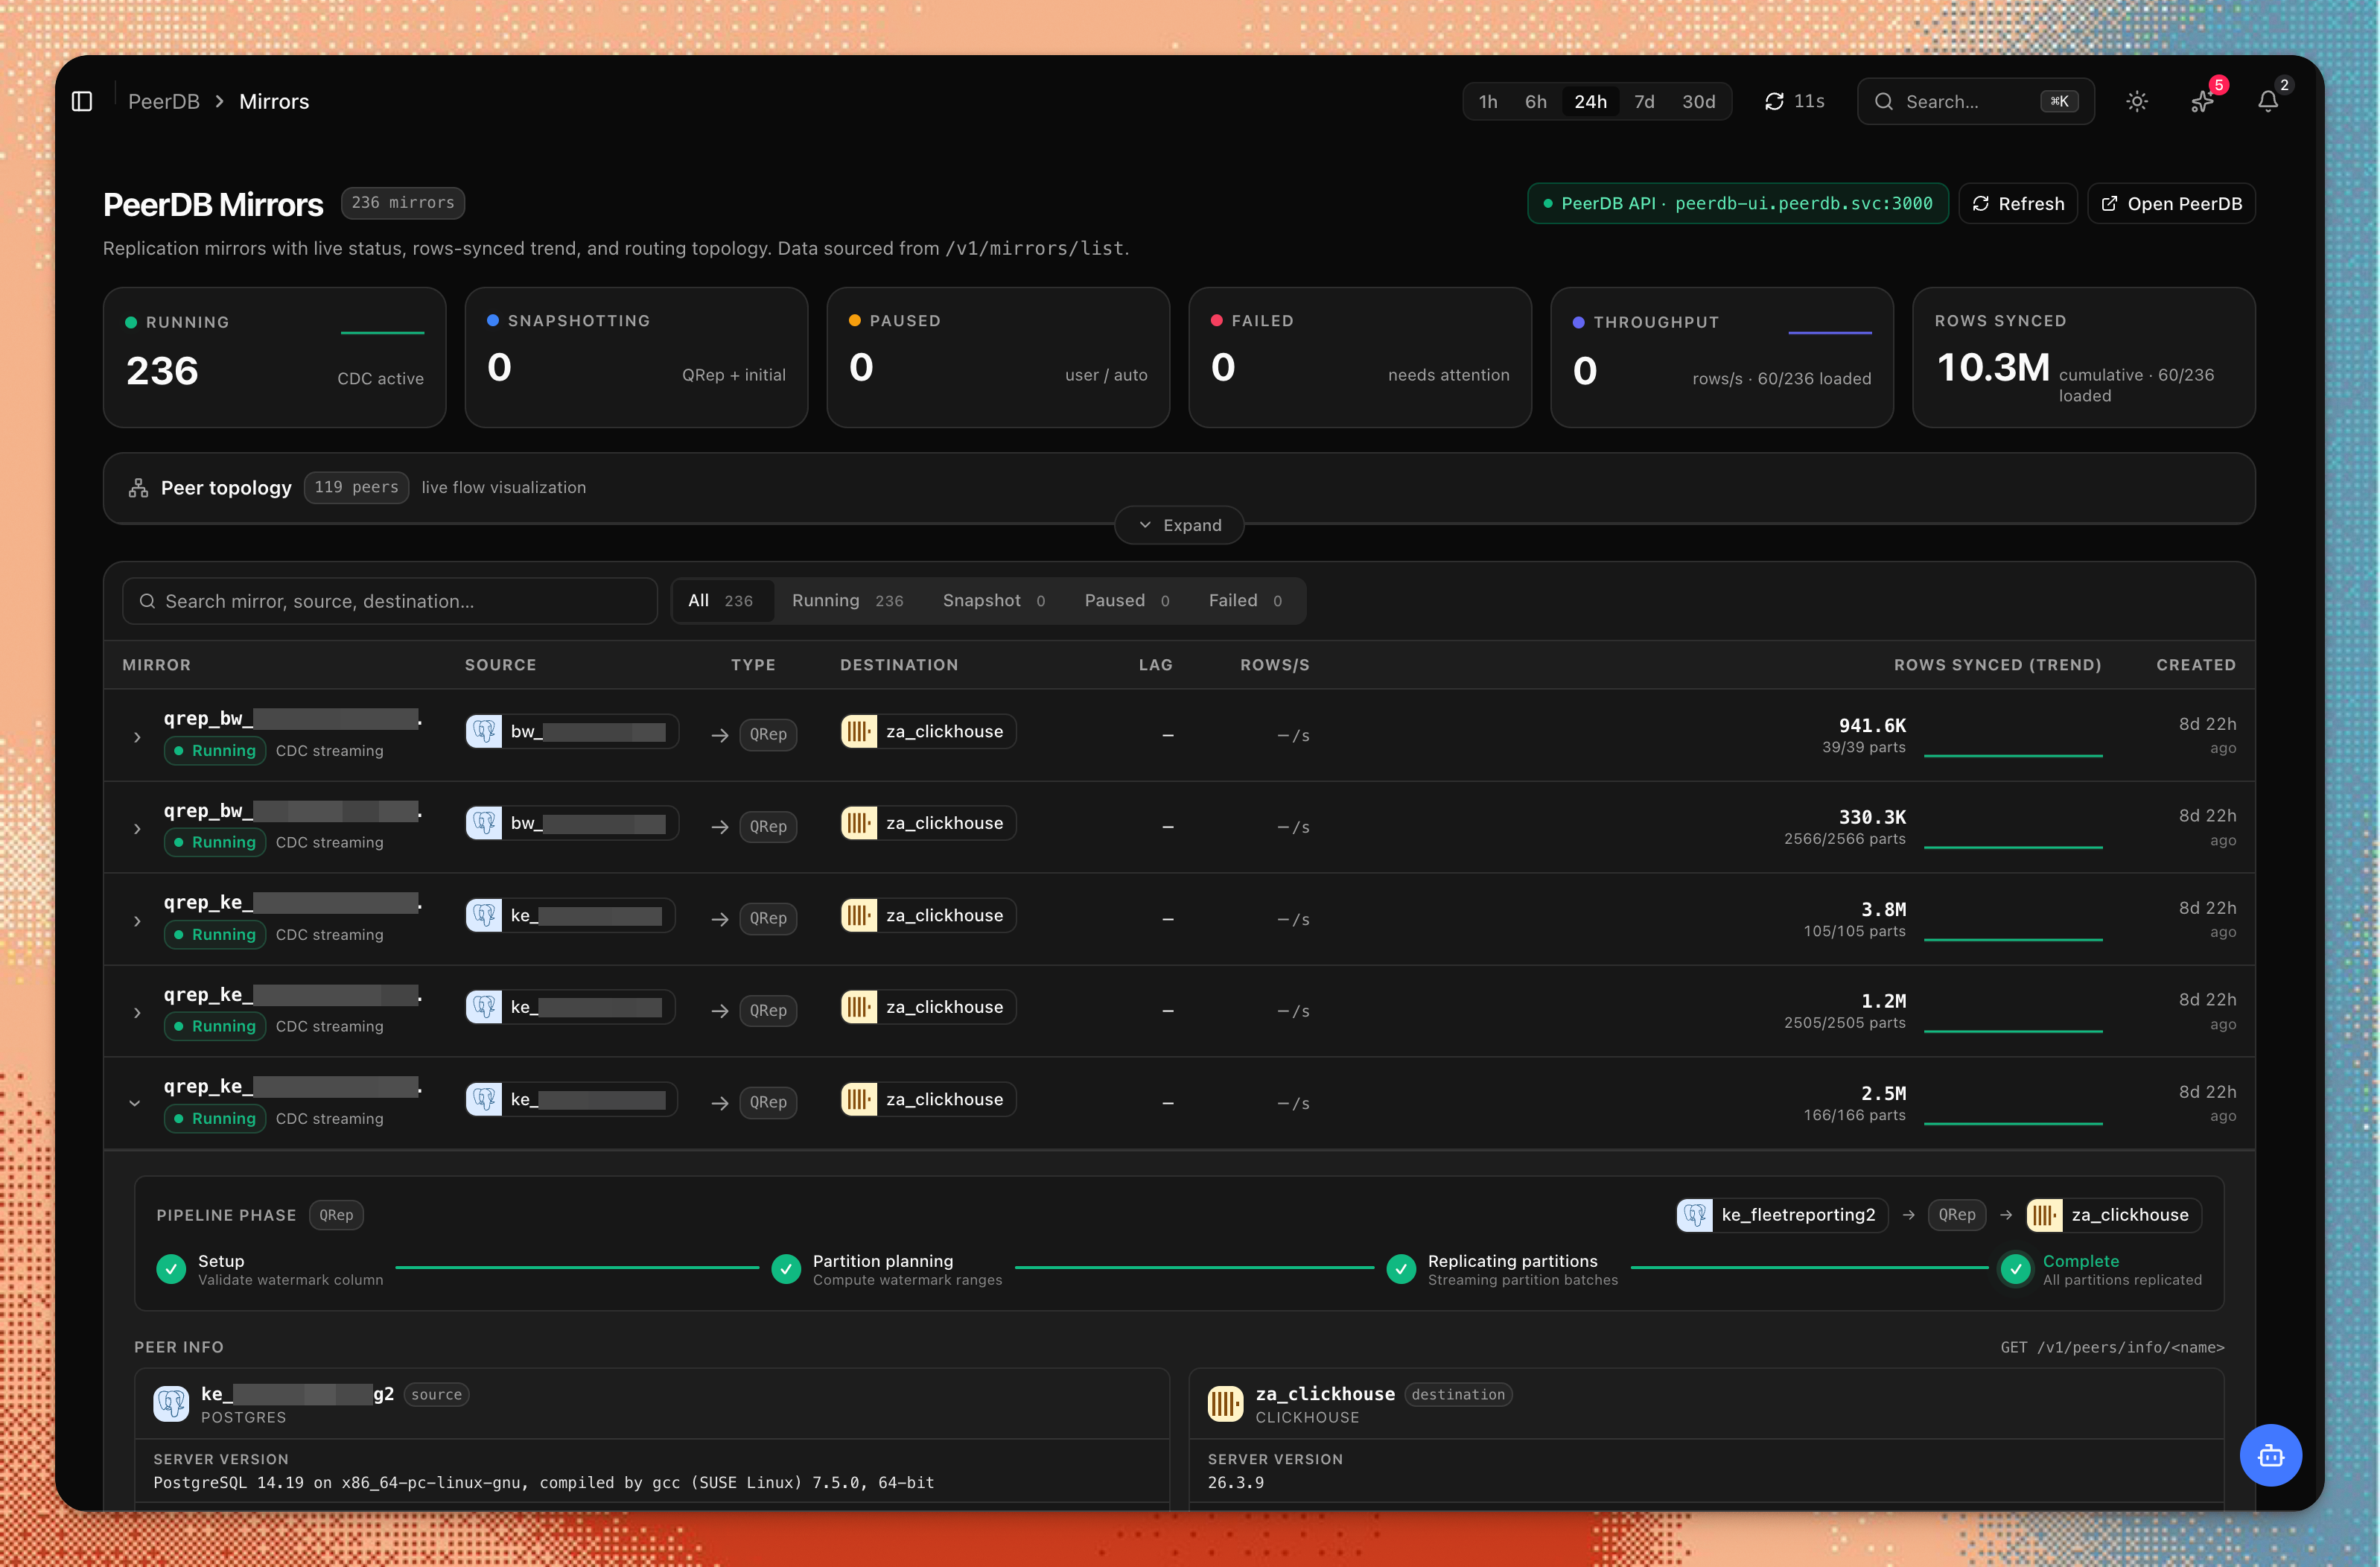The height and width of the screenshot is (1567, 2380).
Task: Click the Open PeerDB button
Action: [x=2171, y=203]
